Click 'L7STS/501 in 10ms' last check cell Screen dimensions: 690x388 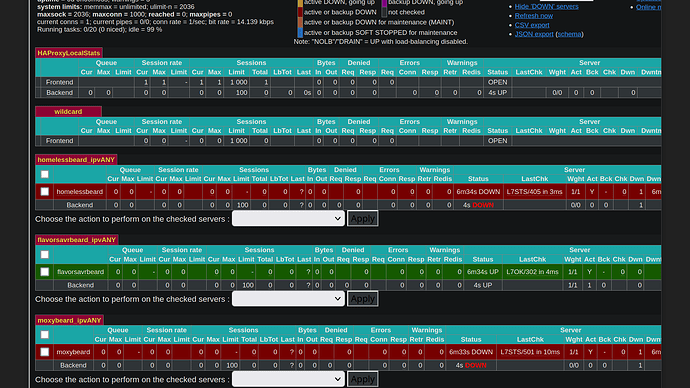(530, 352)
